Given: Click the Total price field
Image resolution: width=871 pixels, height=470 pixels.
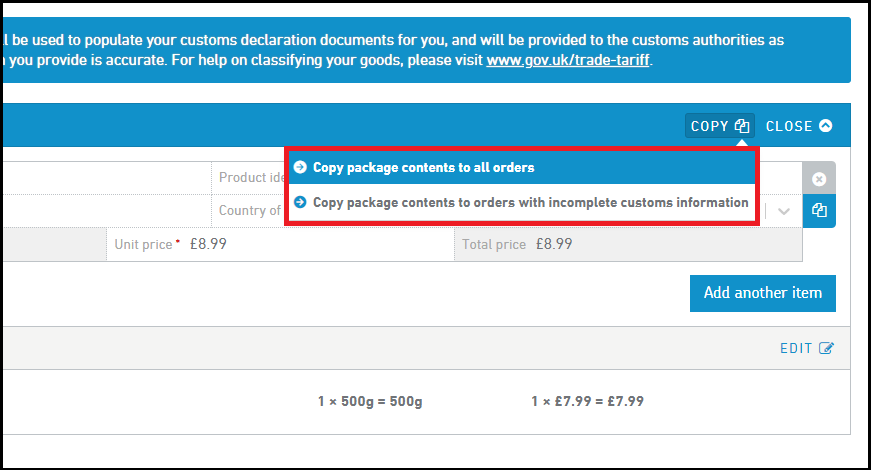Looking at the screenshot, I should point(627,244).
